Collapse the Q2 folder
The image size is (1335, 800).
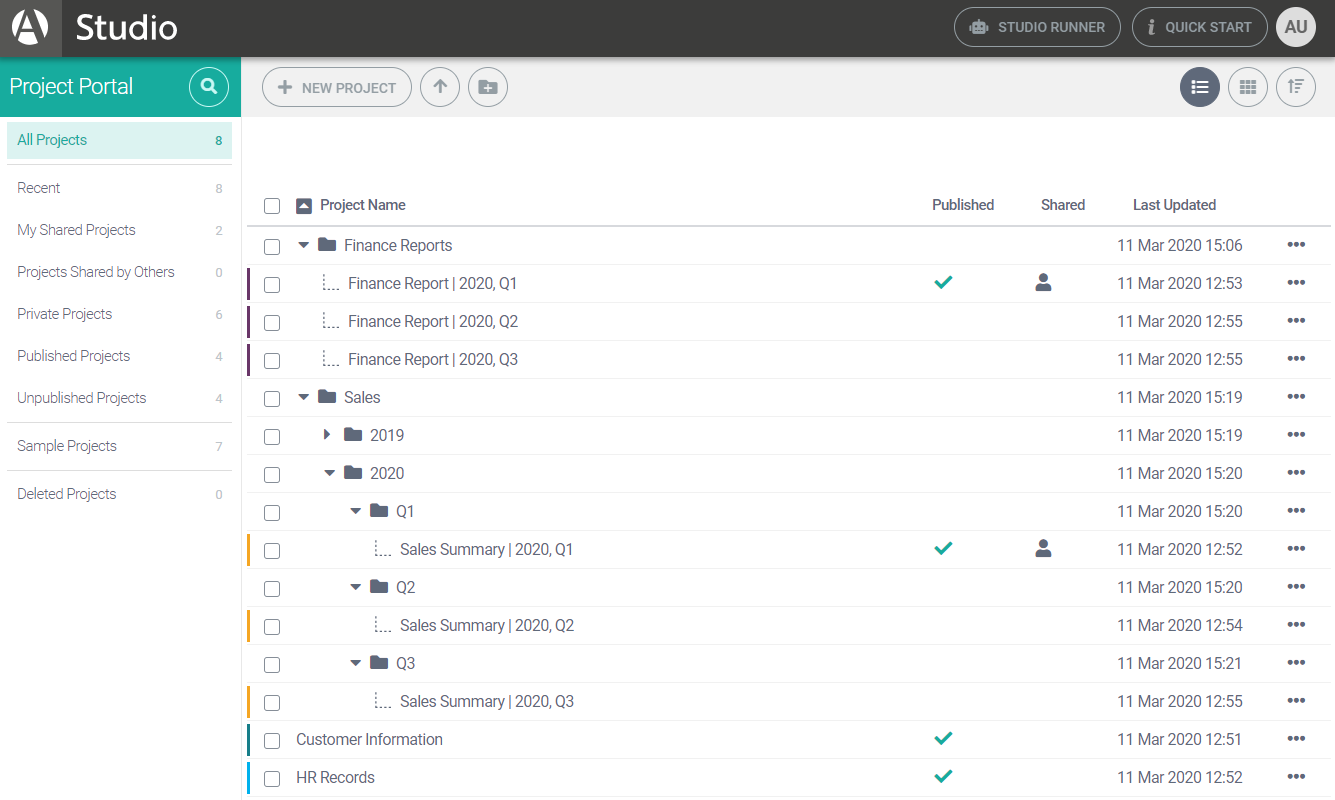(355, 587)
